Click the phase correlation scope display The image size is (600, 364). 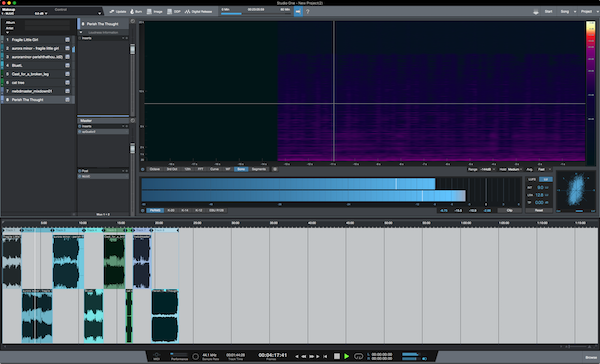tap(576, 191)
